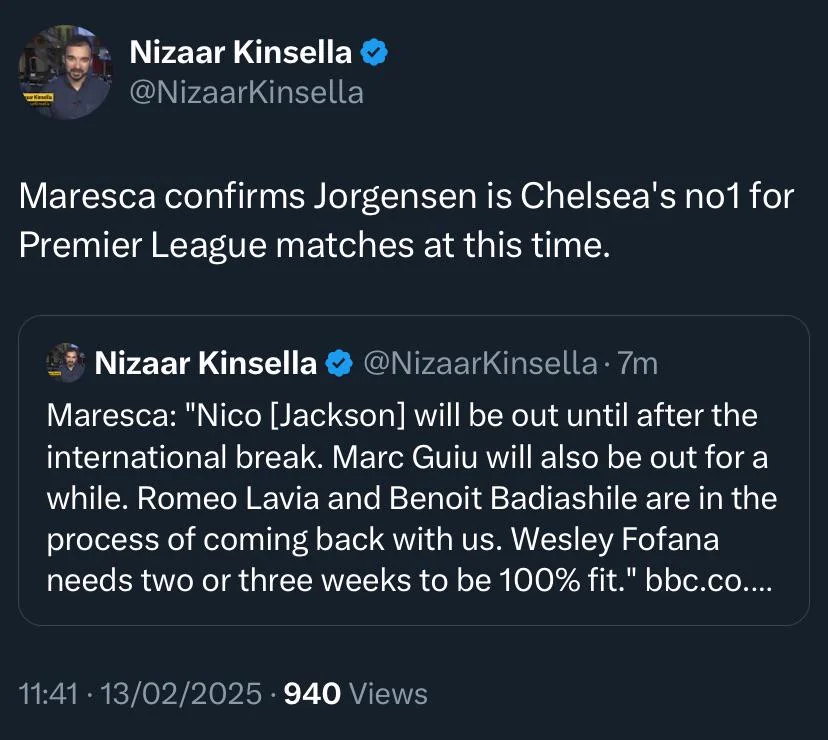Click the Views label

tap(389, 693)
